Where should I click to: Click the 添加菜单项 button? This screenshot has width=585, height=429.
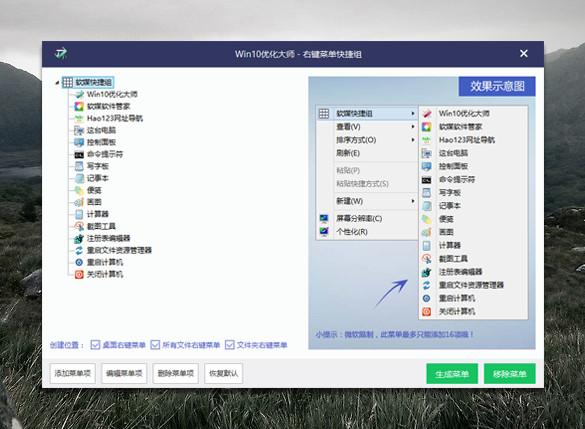tap(73, 373)
